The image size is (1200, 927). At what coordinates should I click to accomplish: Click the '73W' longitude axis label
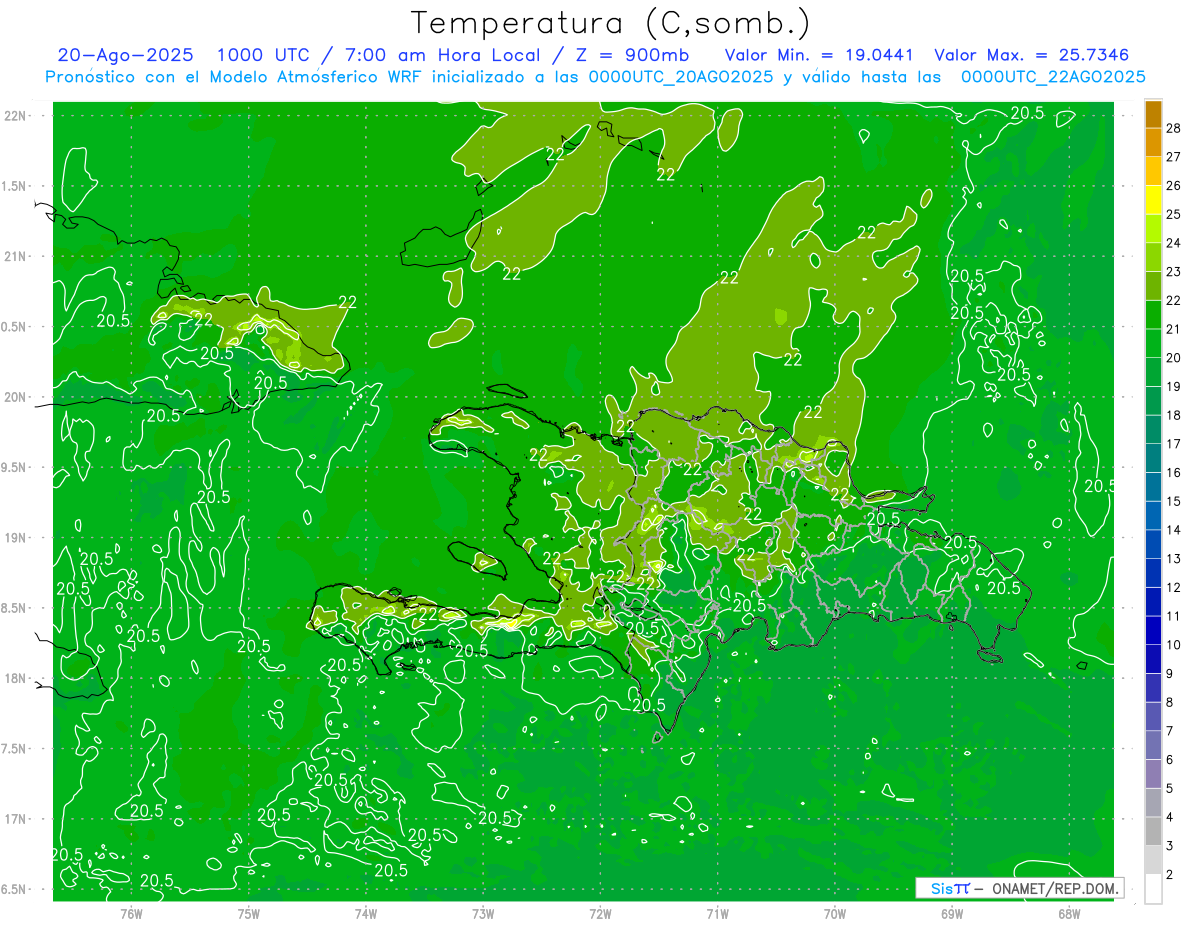[483, 913]
